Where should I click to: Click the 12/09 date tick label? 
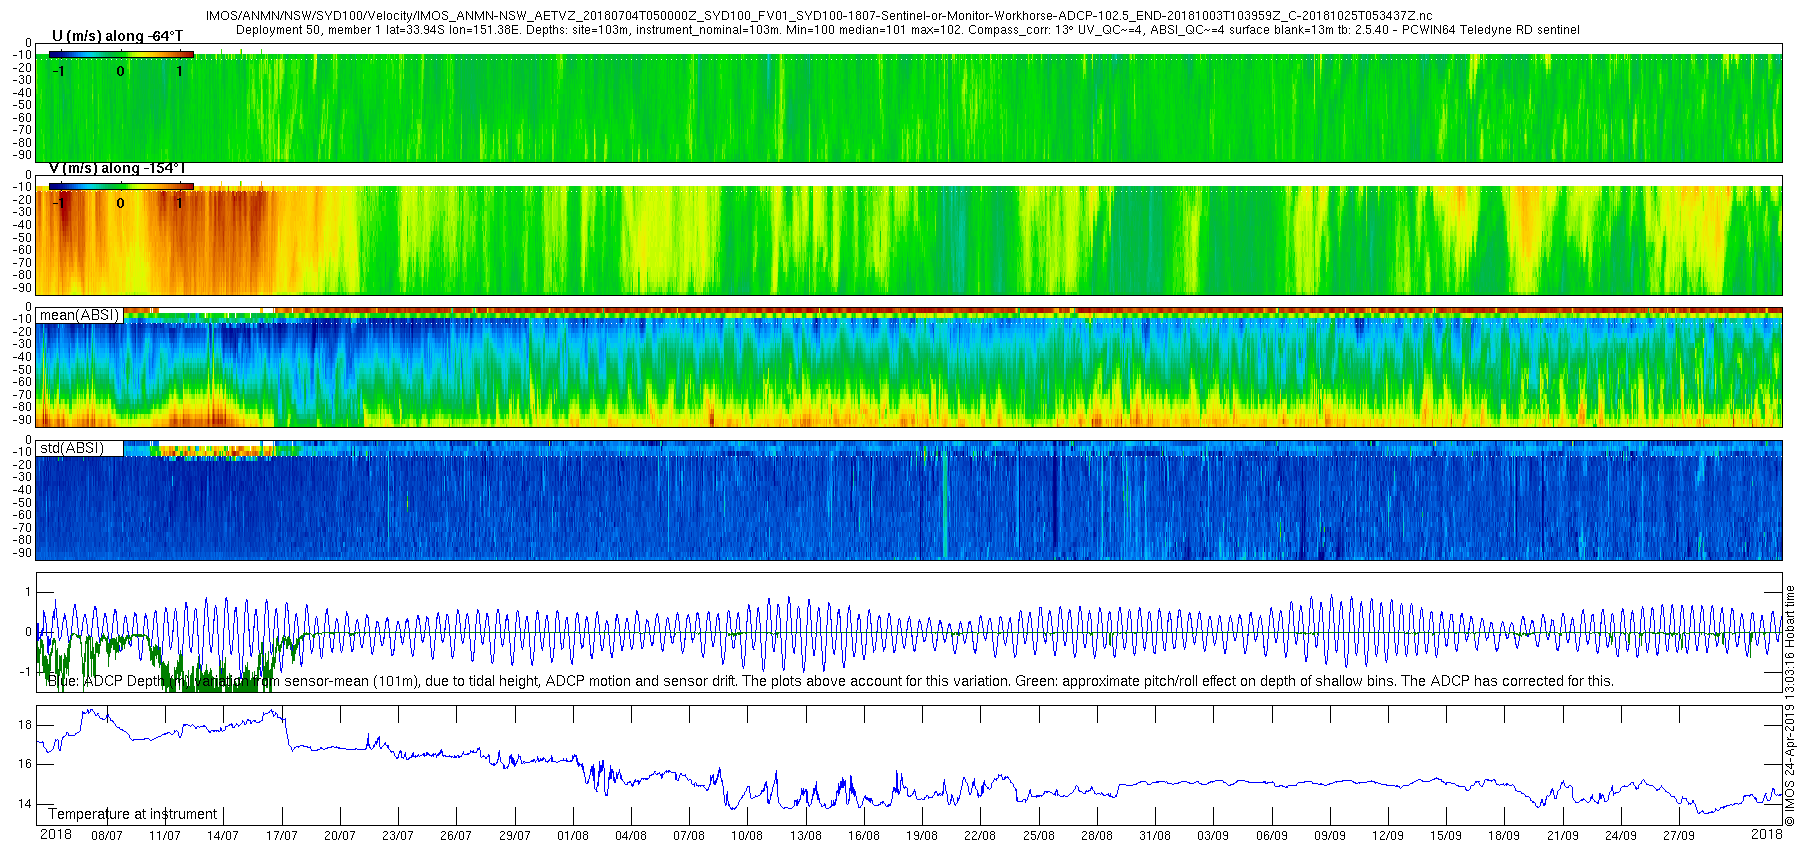tap(1388, 836)
